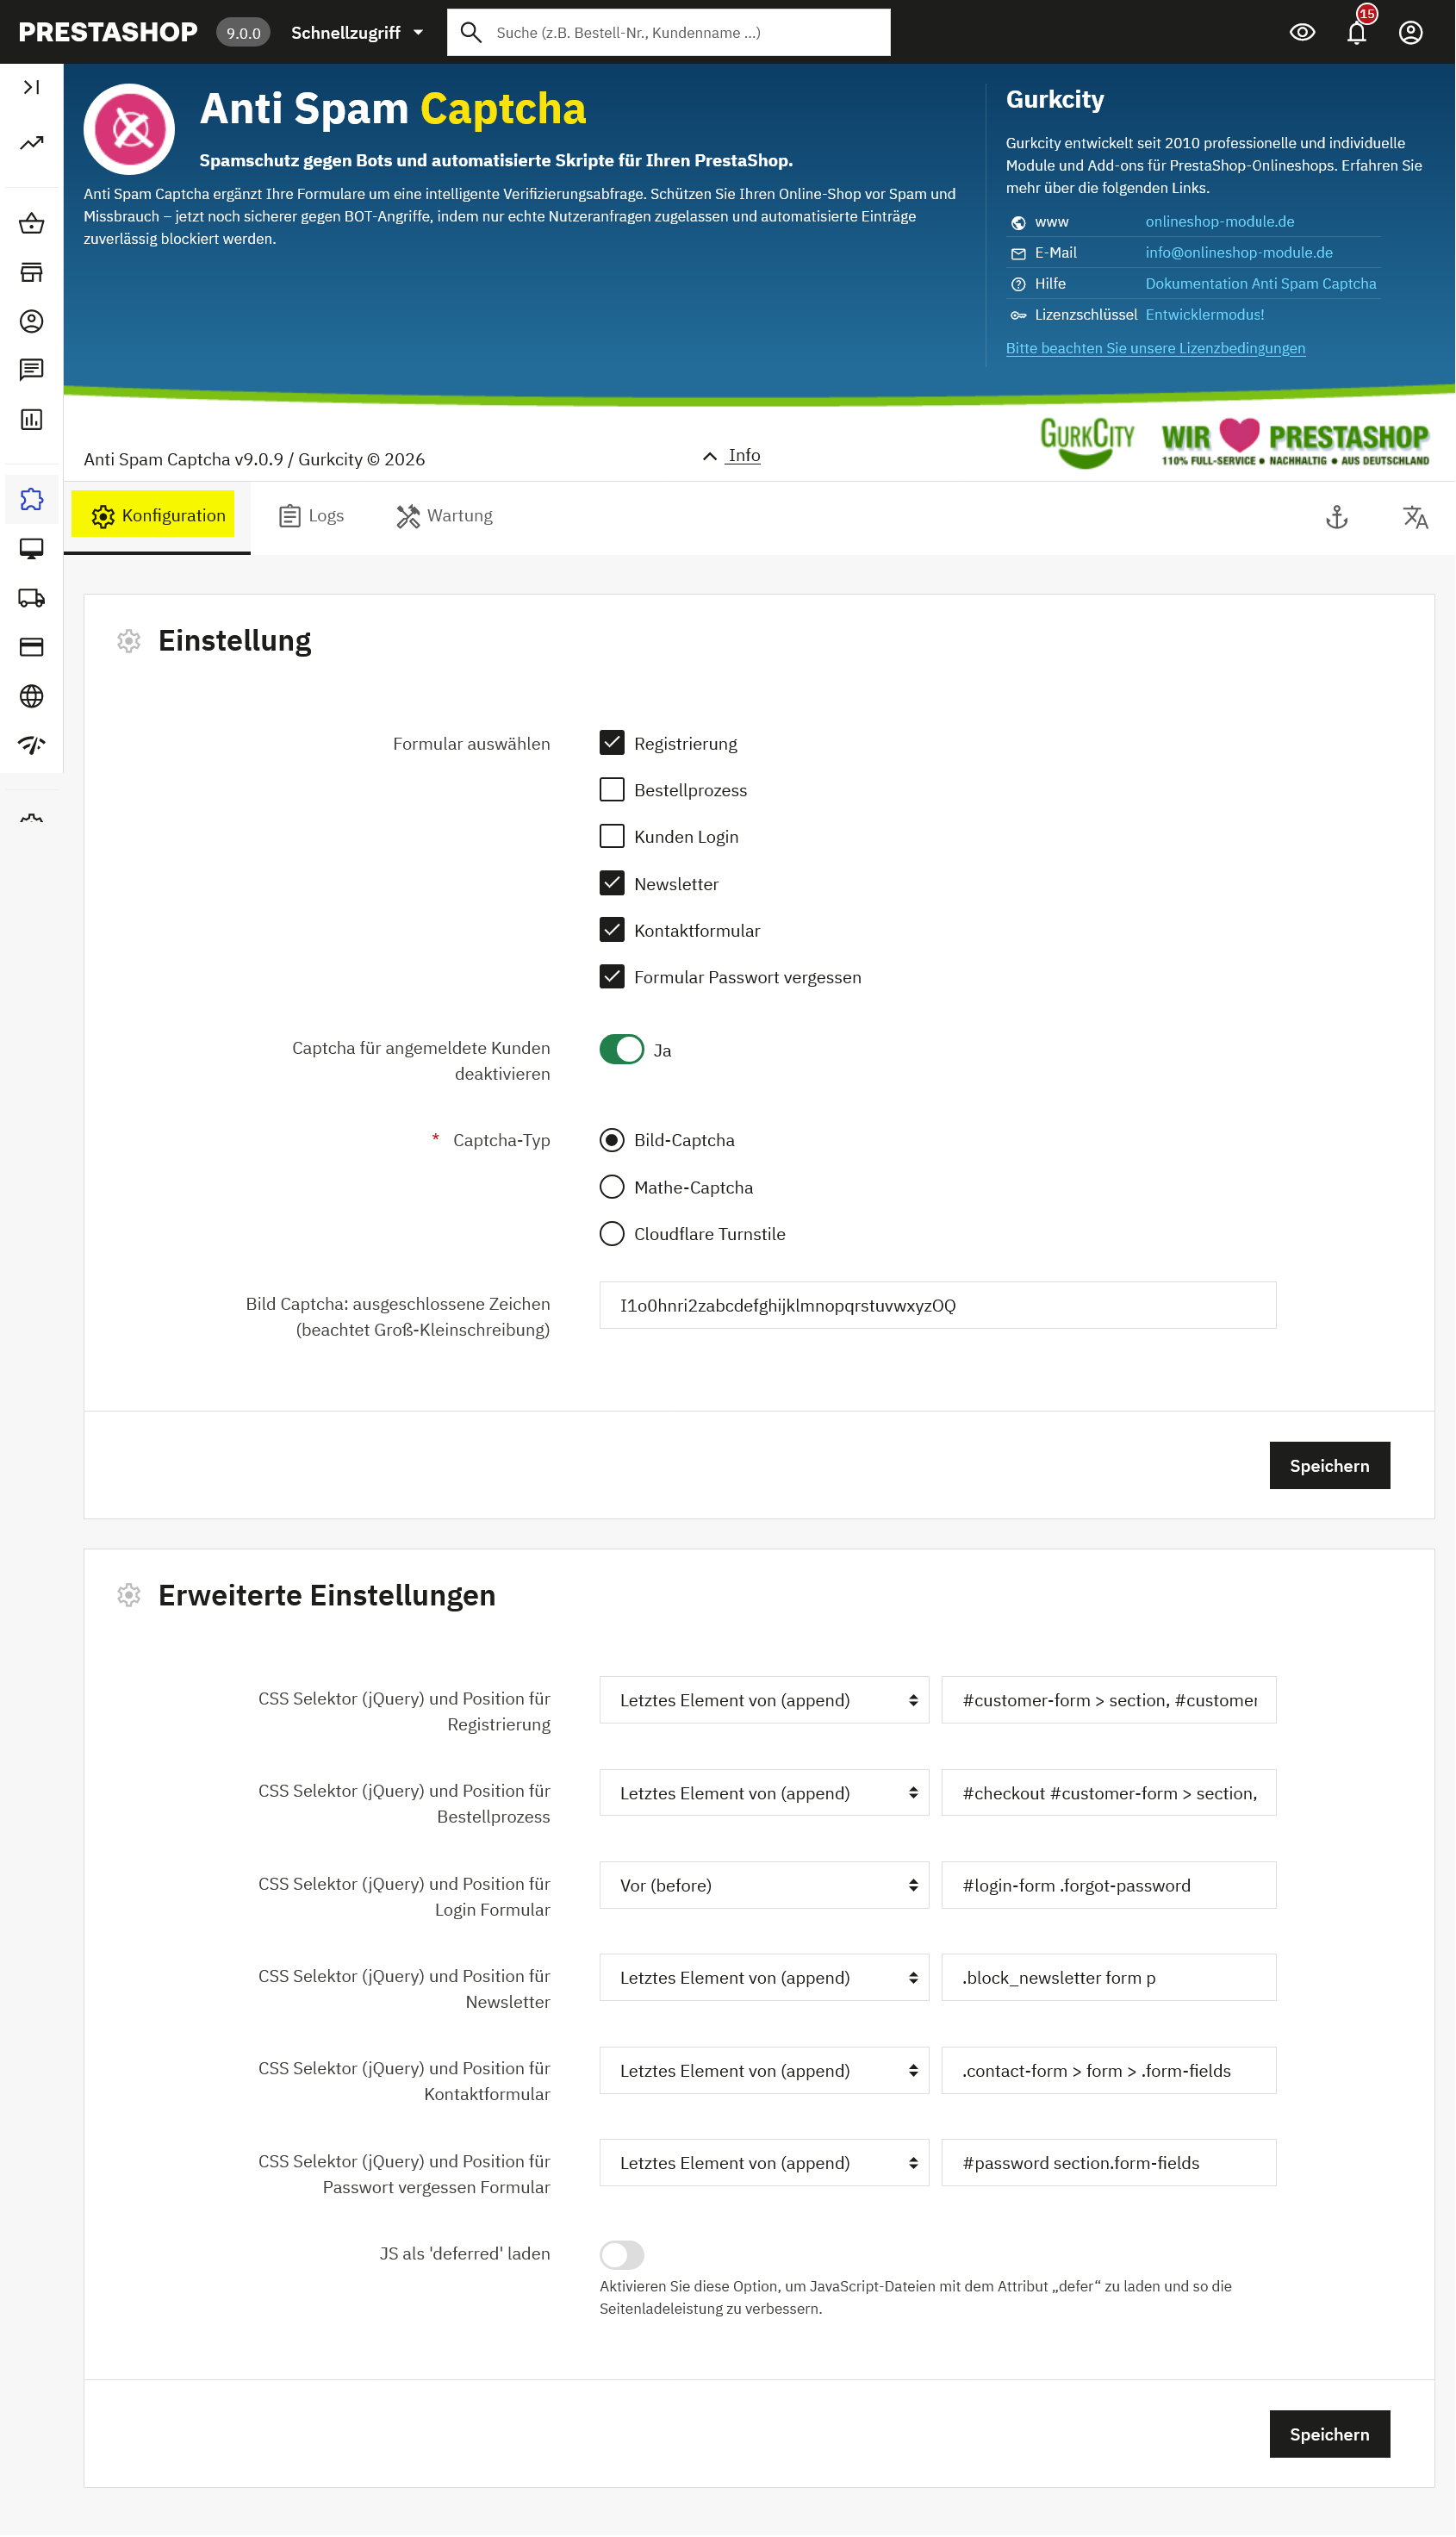Expand the sidebar navigation menu
This screenshot has height=2537, width=1456.
pyautogui.click(x=32, y=87)
